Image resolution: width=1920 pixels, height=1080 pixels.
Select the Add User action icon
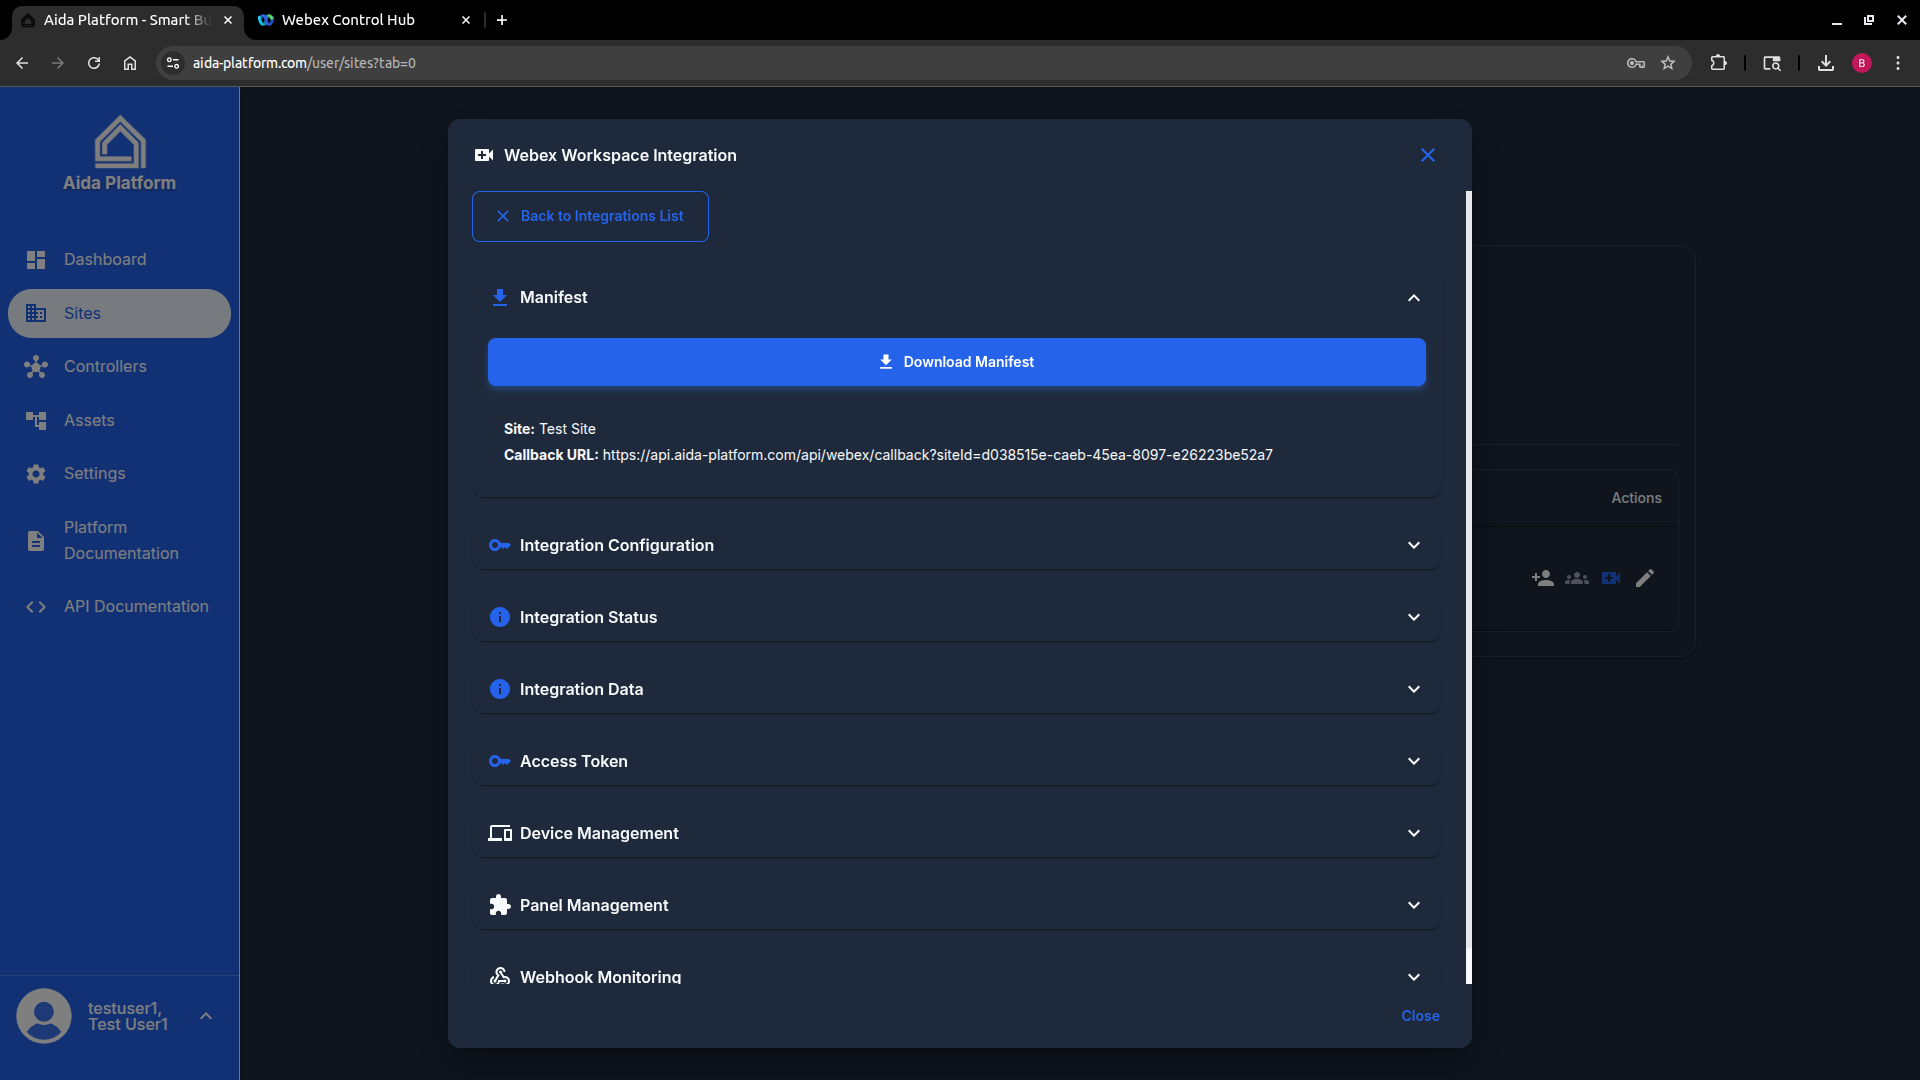[1542, 578]
